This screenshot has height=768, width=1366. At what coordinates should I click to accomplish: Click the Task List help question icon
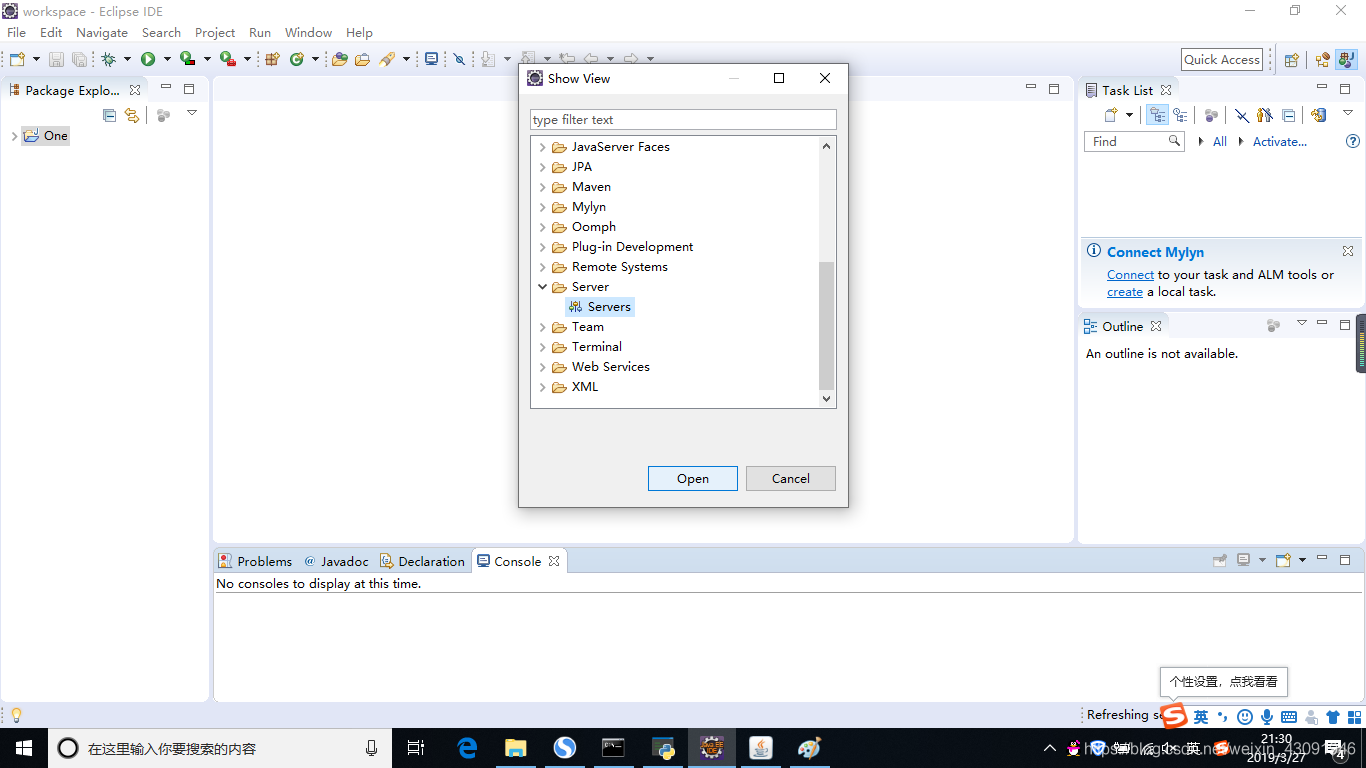(x=1353, y=142)
